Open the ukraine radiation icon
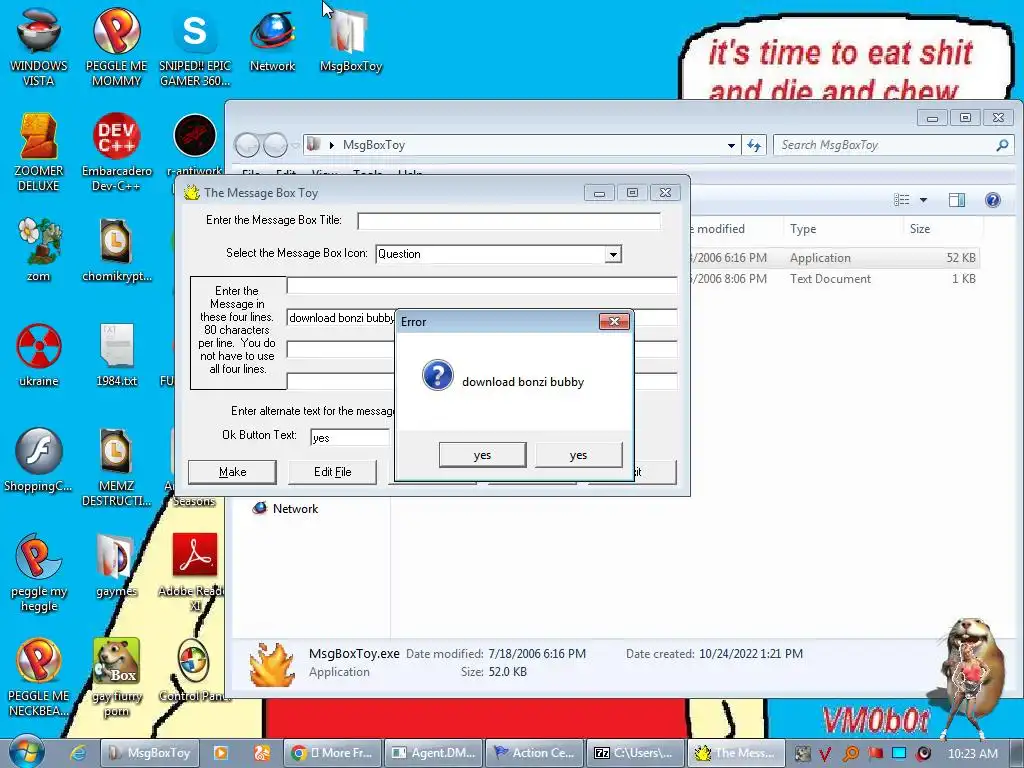Screen dimensions: 1024x768 [39, 355]
